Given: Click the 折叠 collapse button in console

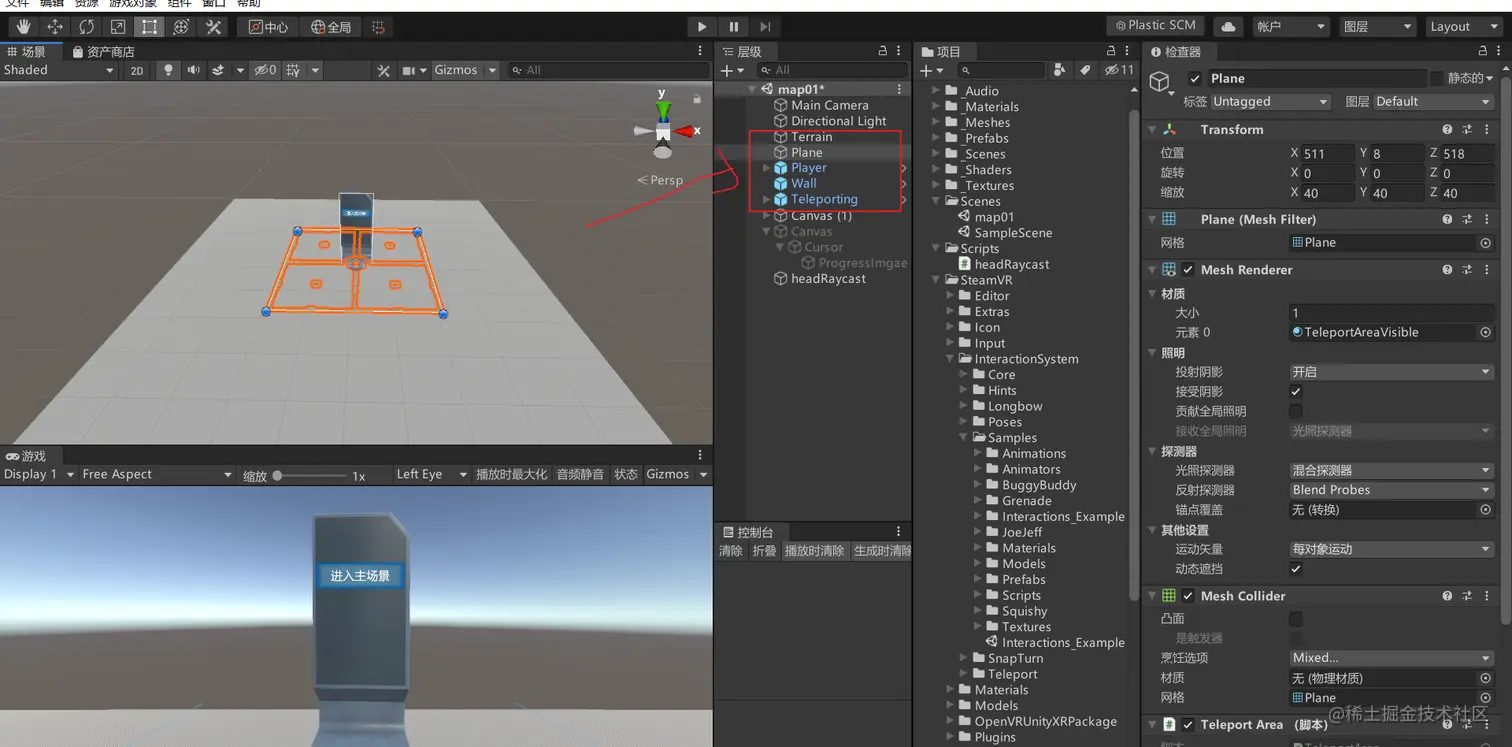Looking at the screenshot, I should pos(764,551).
